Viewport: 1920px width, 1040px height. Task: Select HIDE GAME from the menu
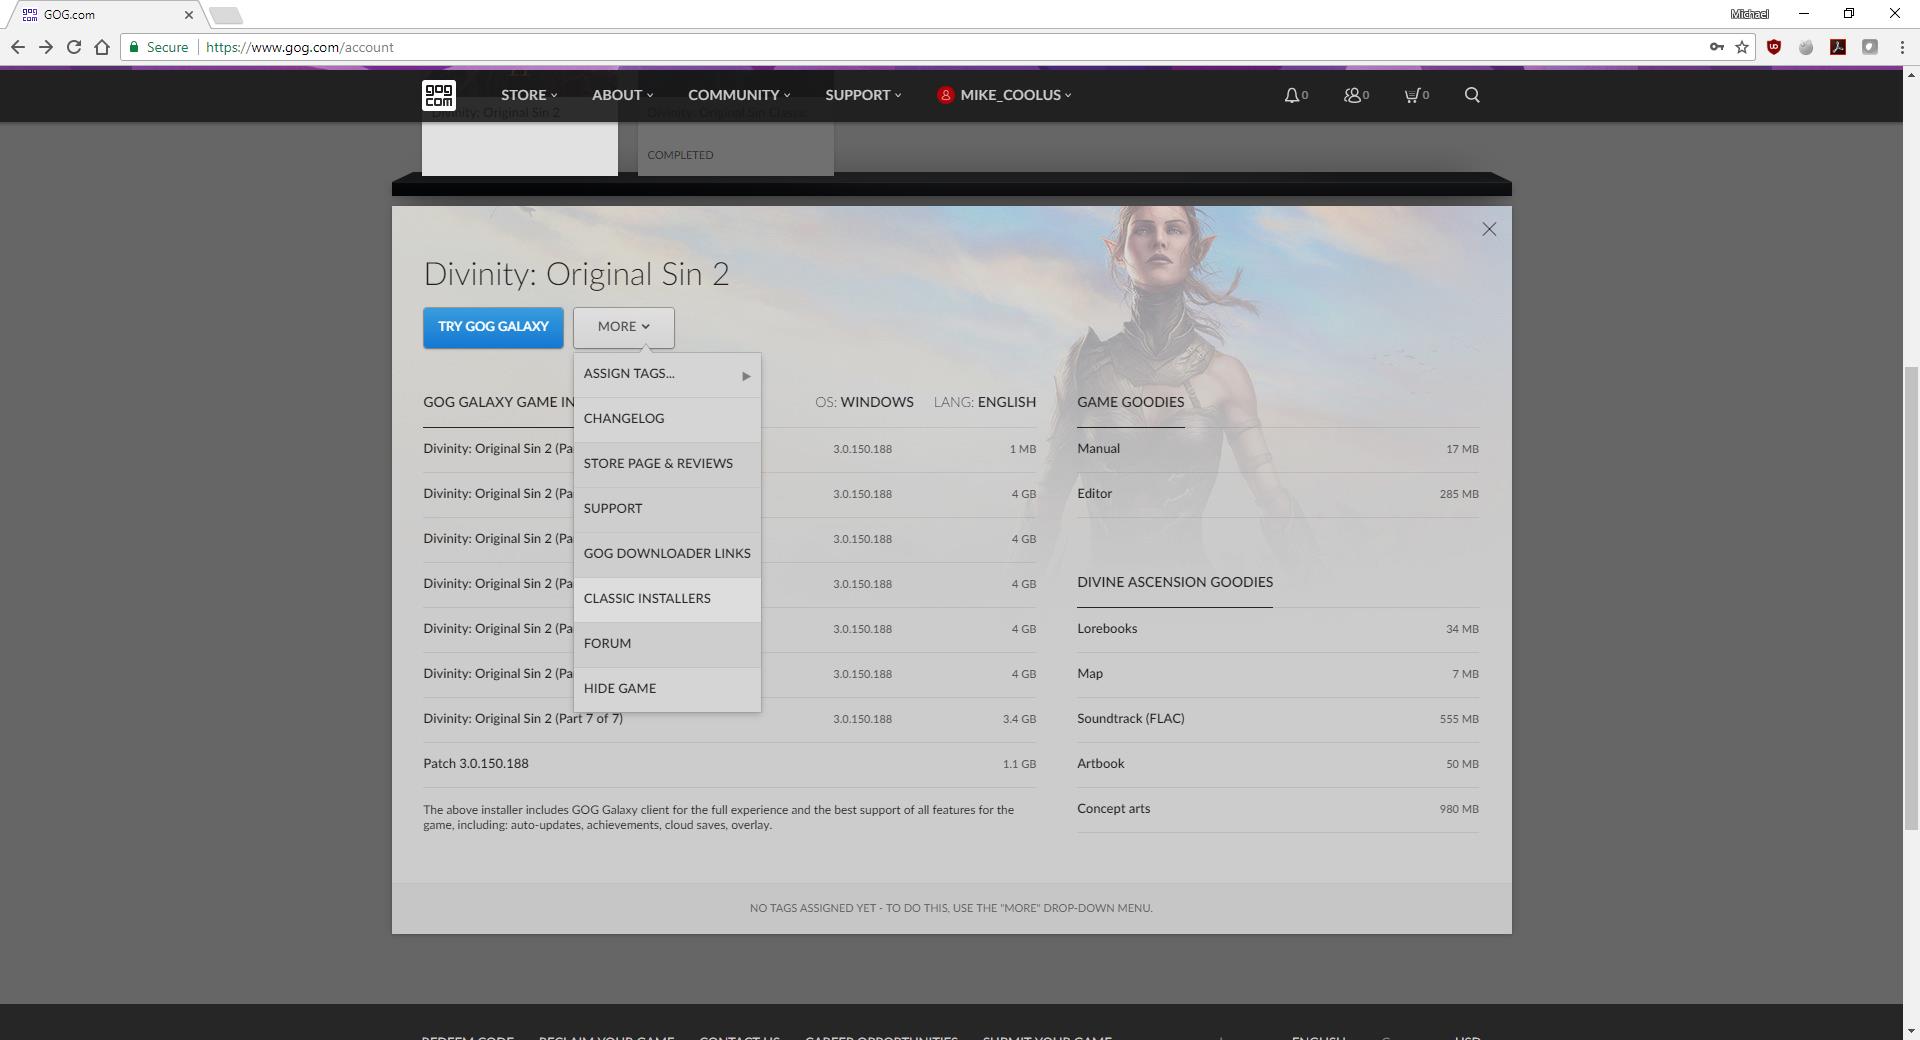667,689
